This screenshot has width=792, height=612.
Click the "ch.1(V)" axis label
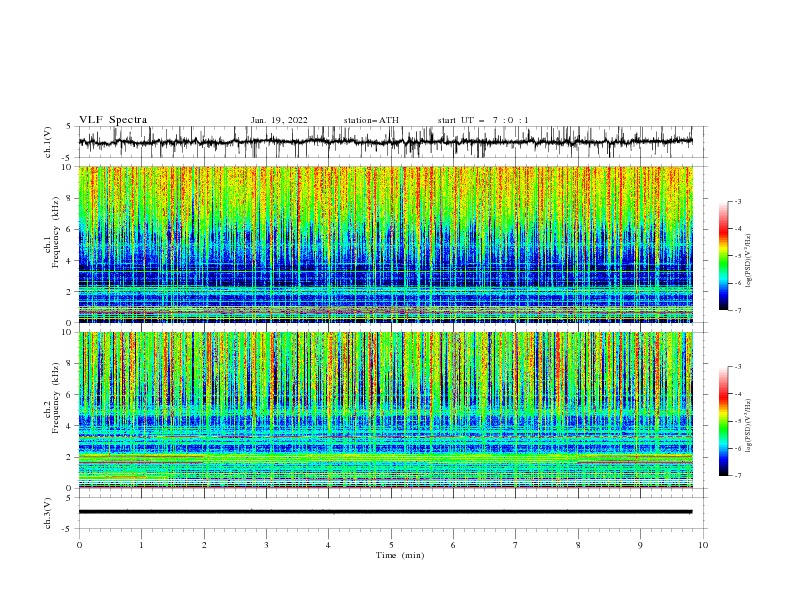[x=48, y=142]
